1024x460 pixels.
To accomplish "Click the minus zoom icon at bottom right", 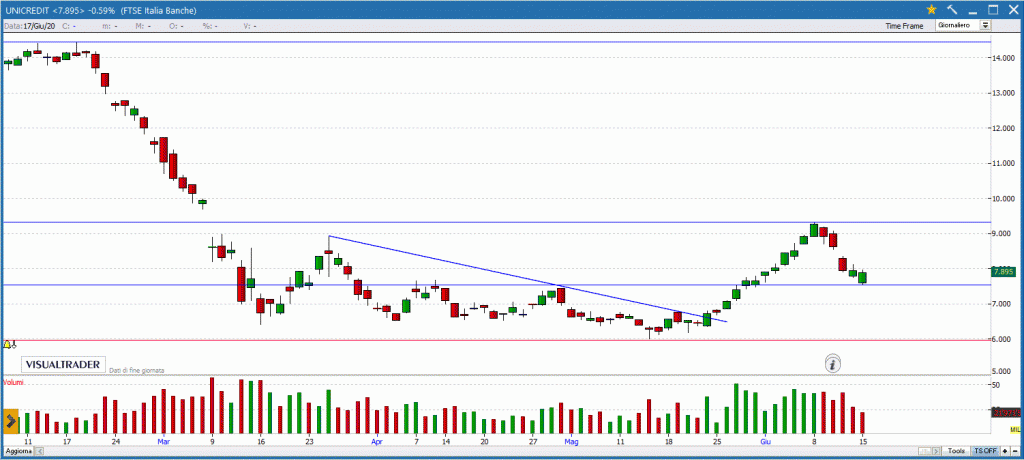I will pyautogui.click(x=1015, y=452).
